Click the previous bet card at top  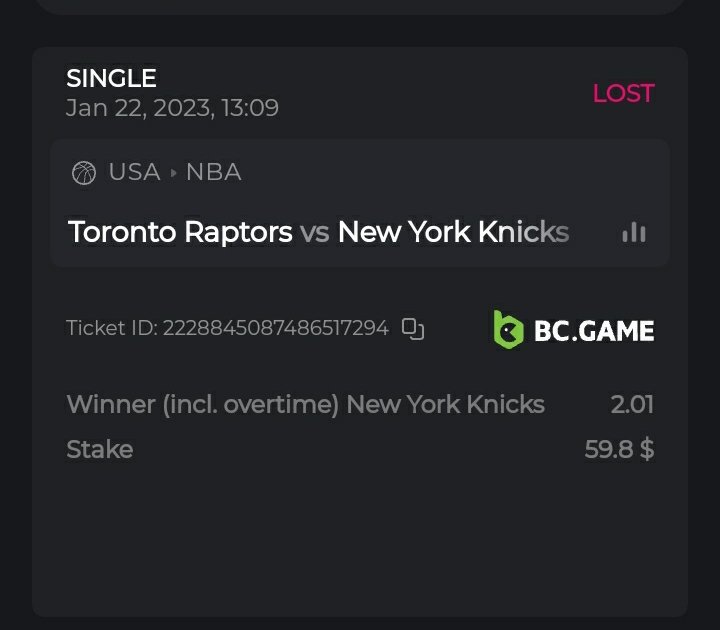click(x=360, y=6)
